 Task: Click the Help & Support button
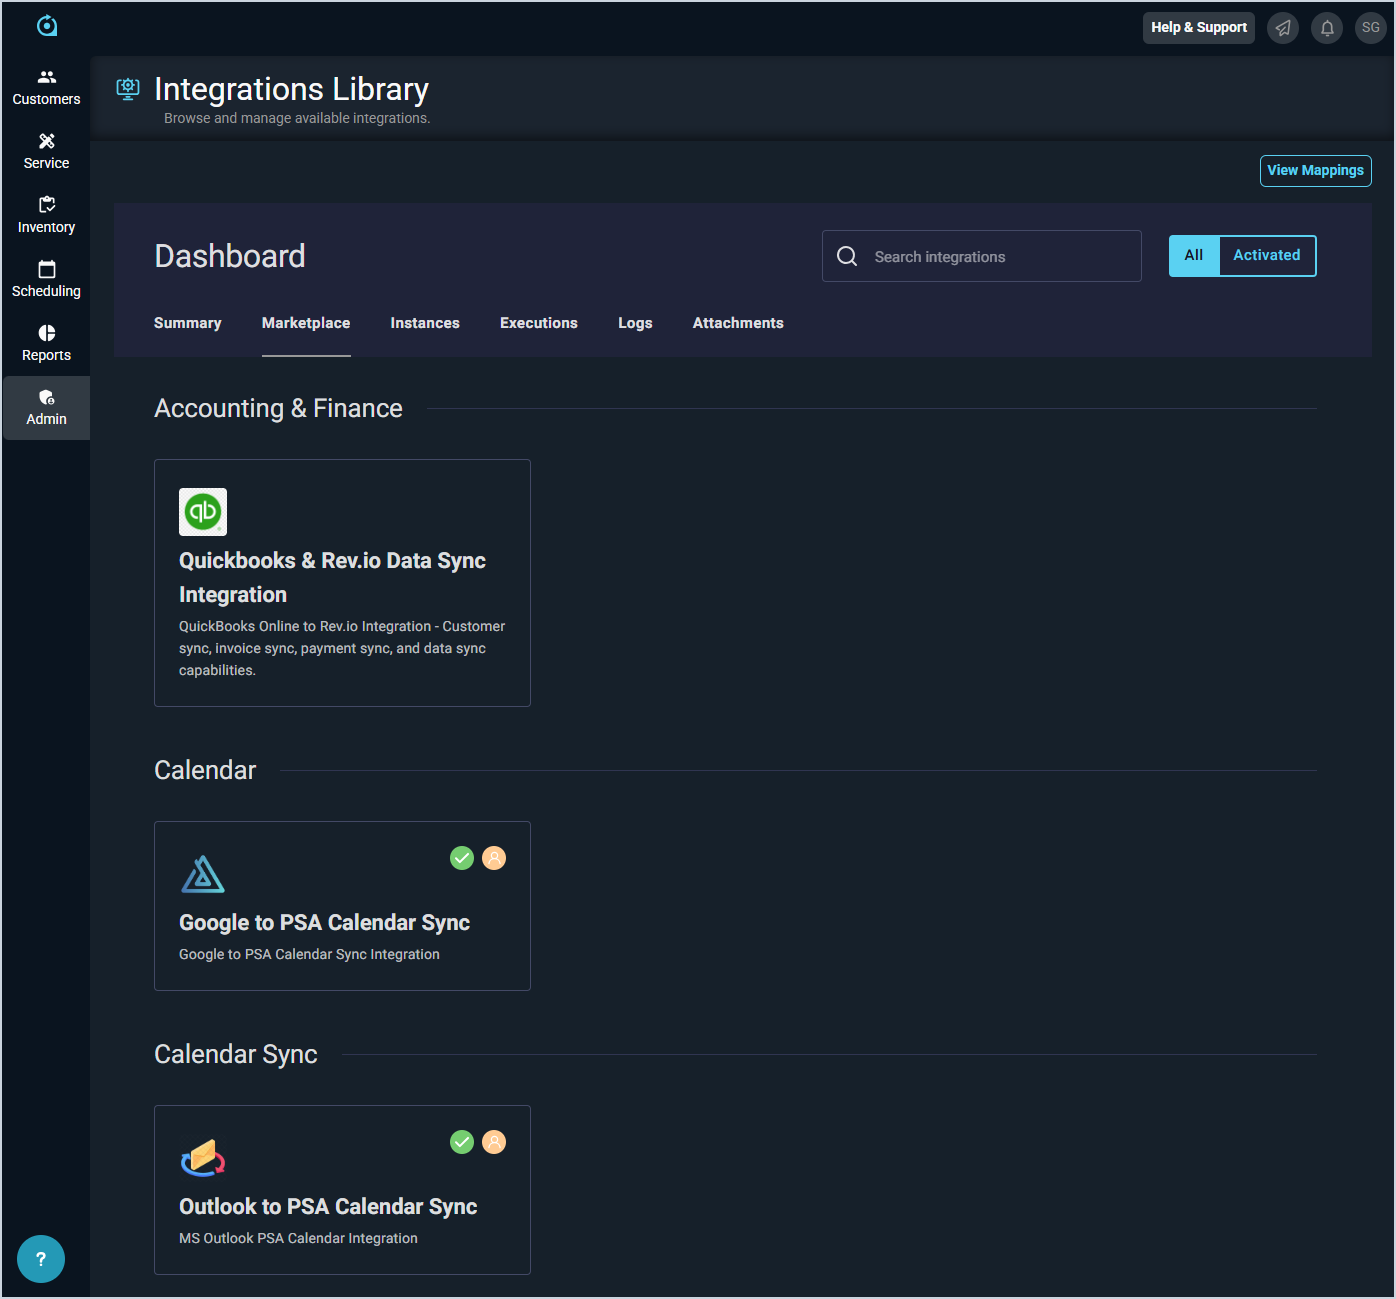coord(1198,28)
